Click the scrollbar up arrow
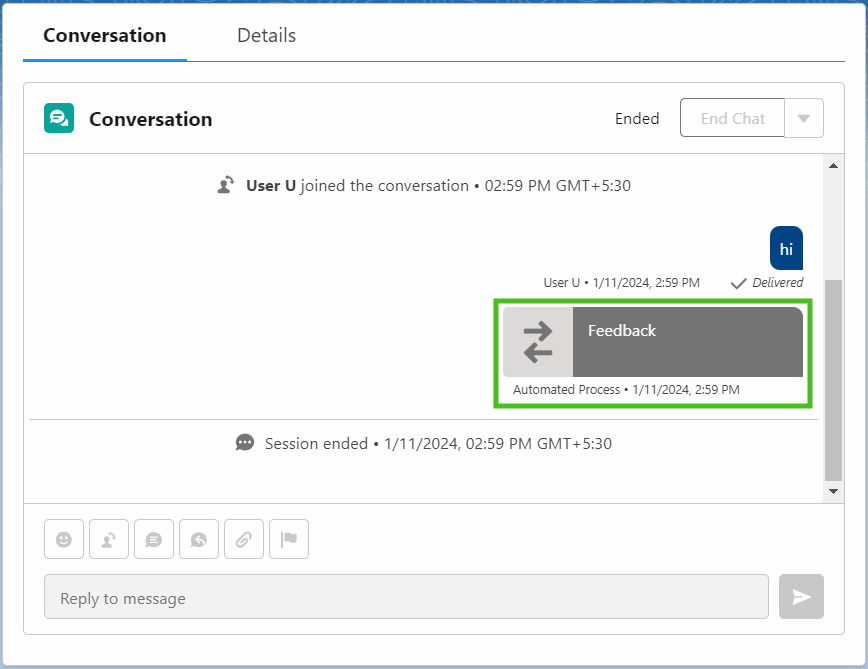868x669 pixels. pos(833,166)
